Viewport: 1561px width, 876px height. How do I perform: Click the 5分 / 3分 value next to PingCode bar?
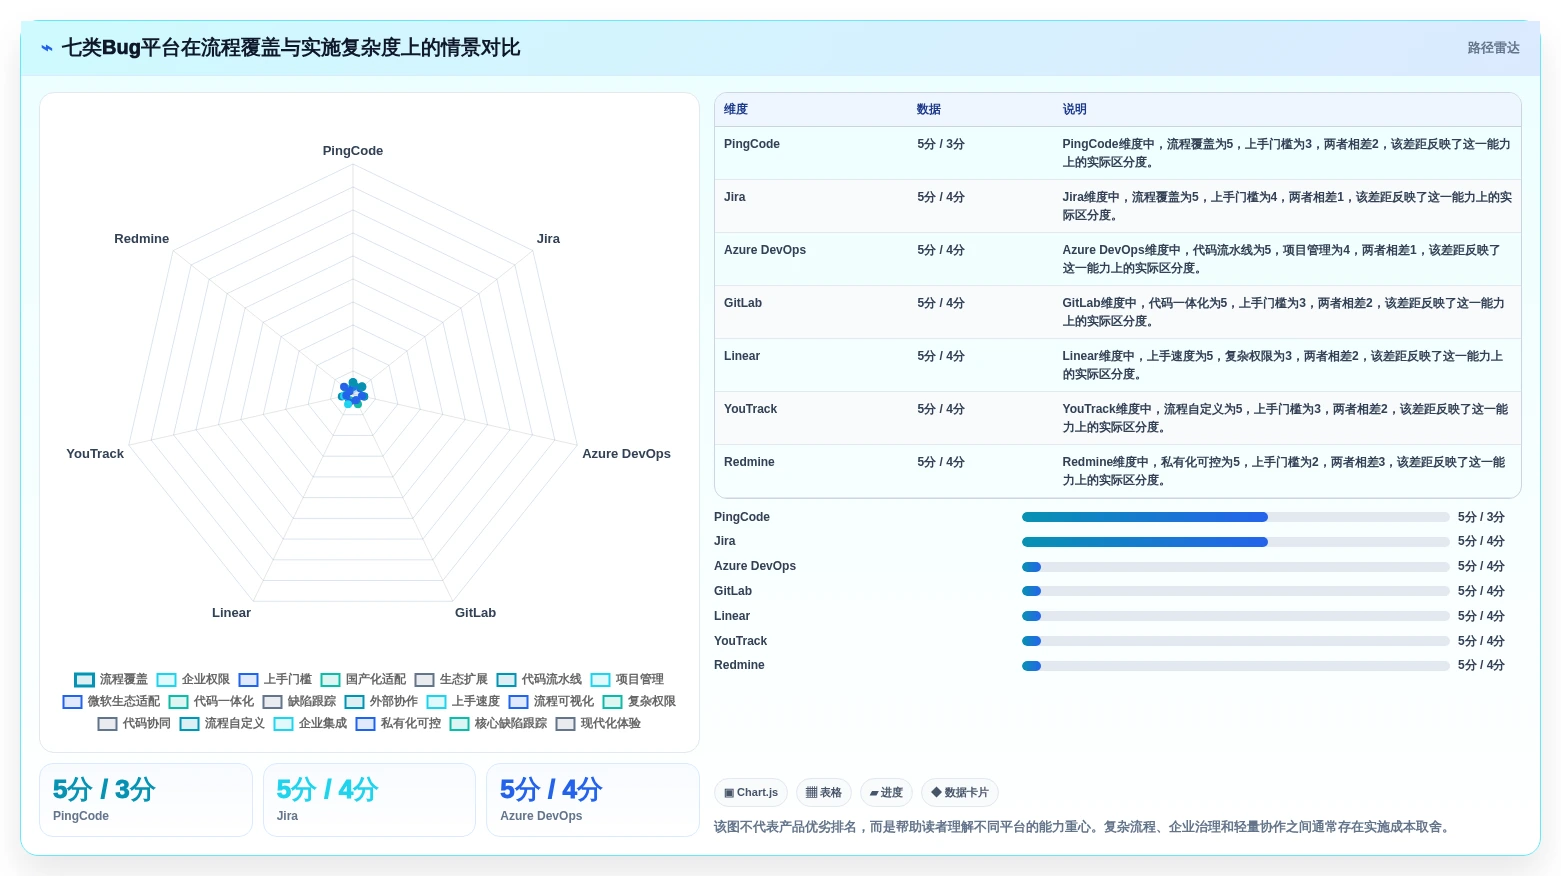1481,517
